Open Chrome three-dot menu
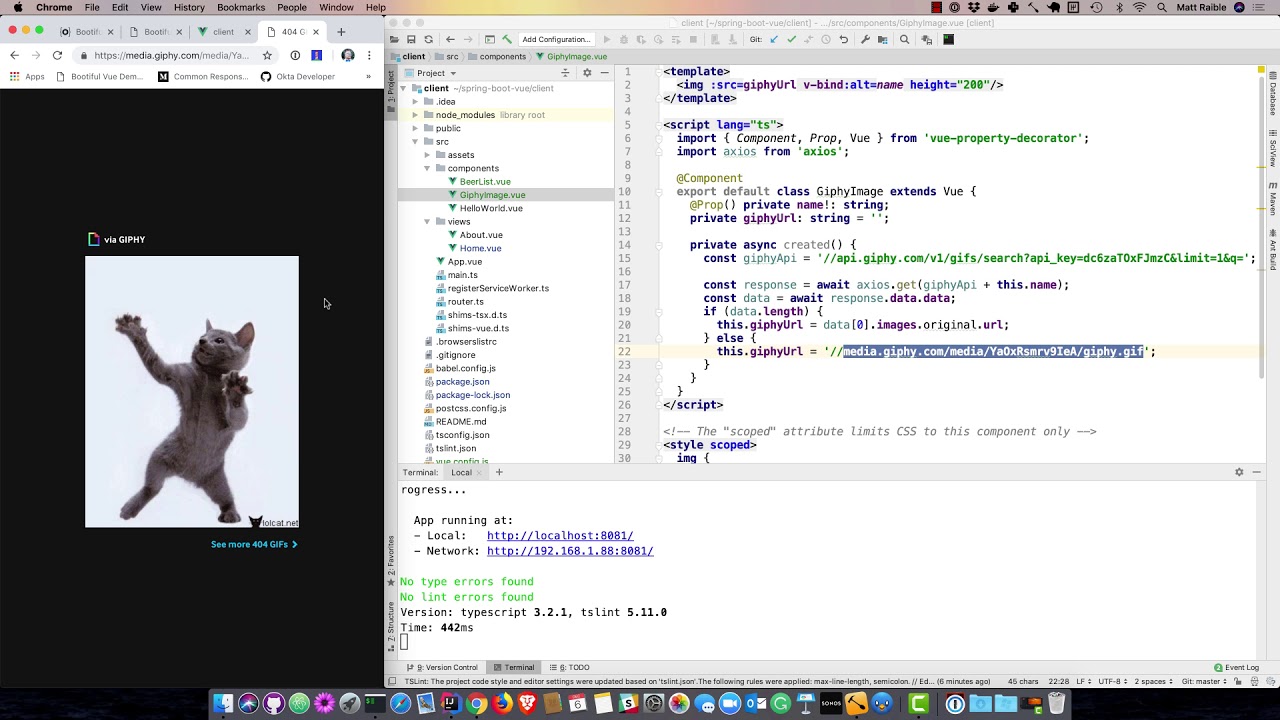 369,56
